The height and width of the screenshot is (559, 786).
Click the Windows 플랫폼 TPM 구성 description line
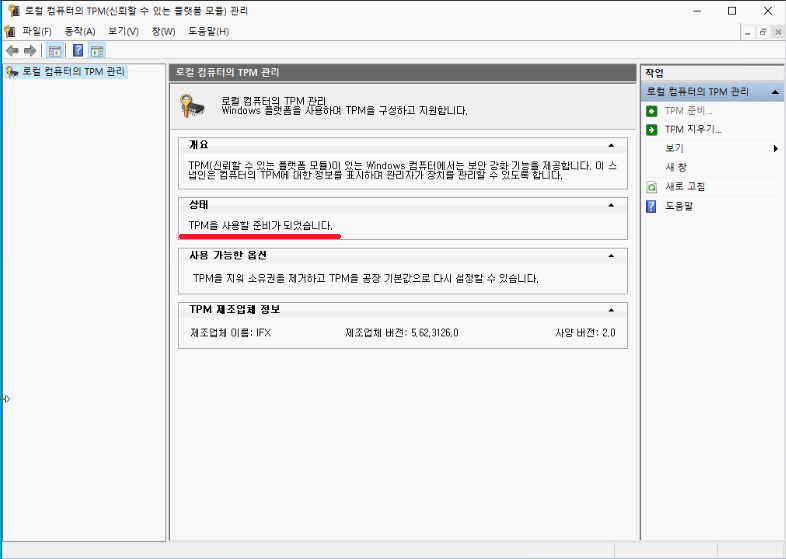click(344, 110)
